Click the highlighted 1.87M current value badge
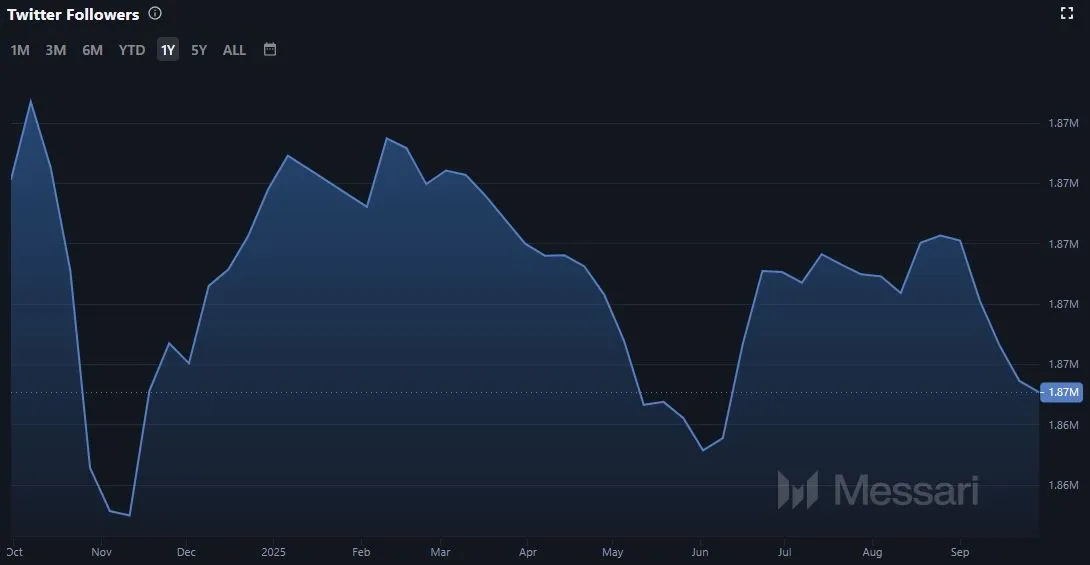 [1062, 392]
